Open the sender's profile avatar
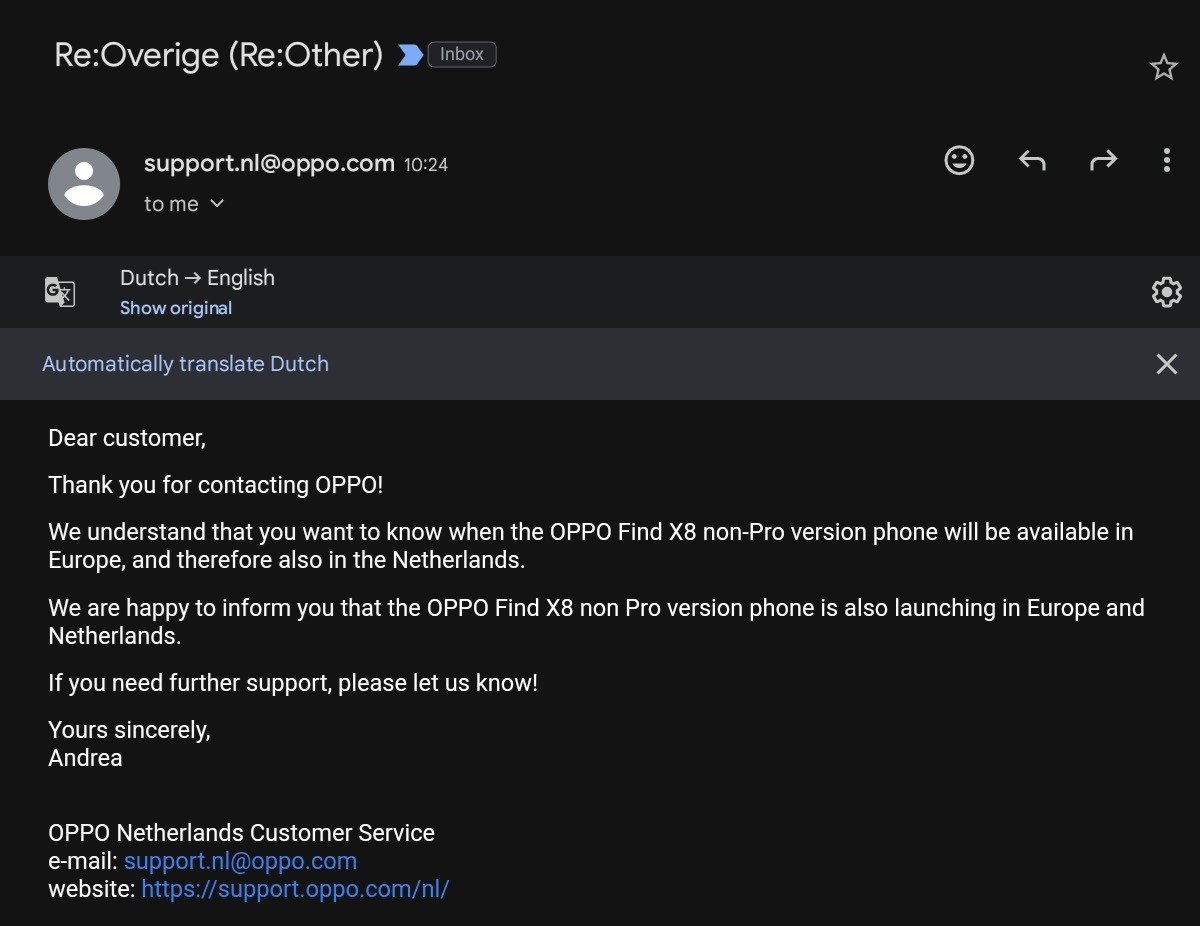 [x=84, y=184]
